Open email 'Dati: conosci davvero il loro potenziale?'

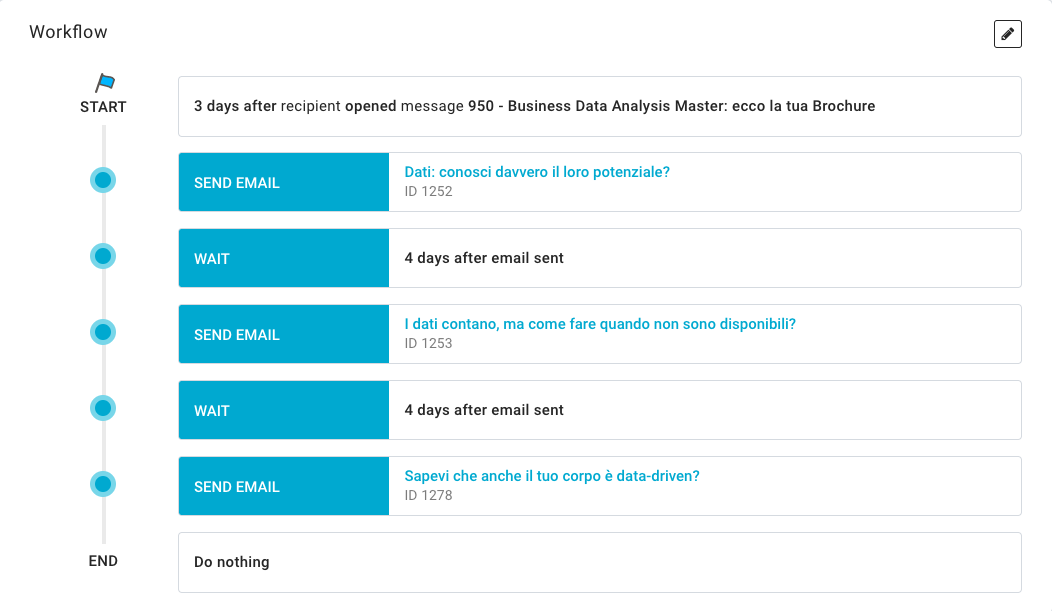pyautogui.click(x=537, y=172)
